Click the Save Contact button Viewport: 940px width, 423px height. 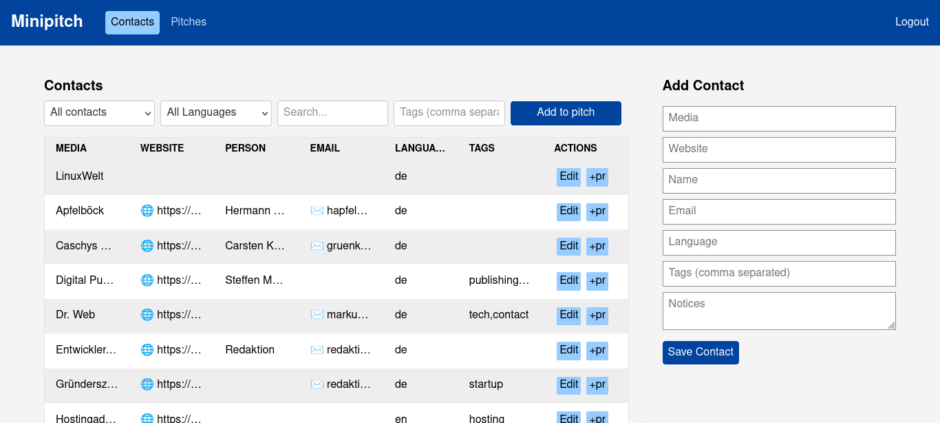coord(700,352)
